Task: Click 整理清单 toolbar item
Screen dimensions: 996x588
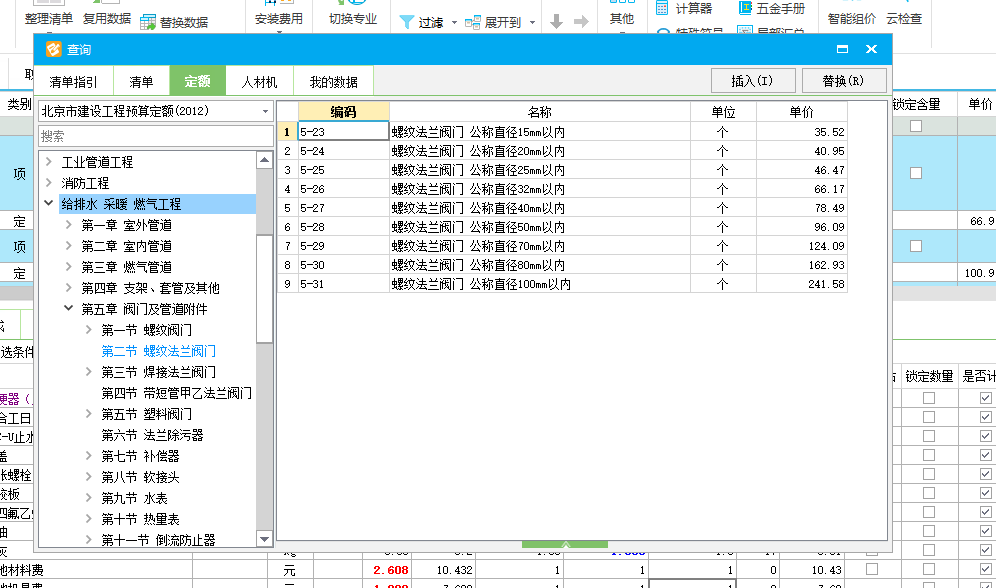Action: click(x=49, y=19)
